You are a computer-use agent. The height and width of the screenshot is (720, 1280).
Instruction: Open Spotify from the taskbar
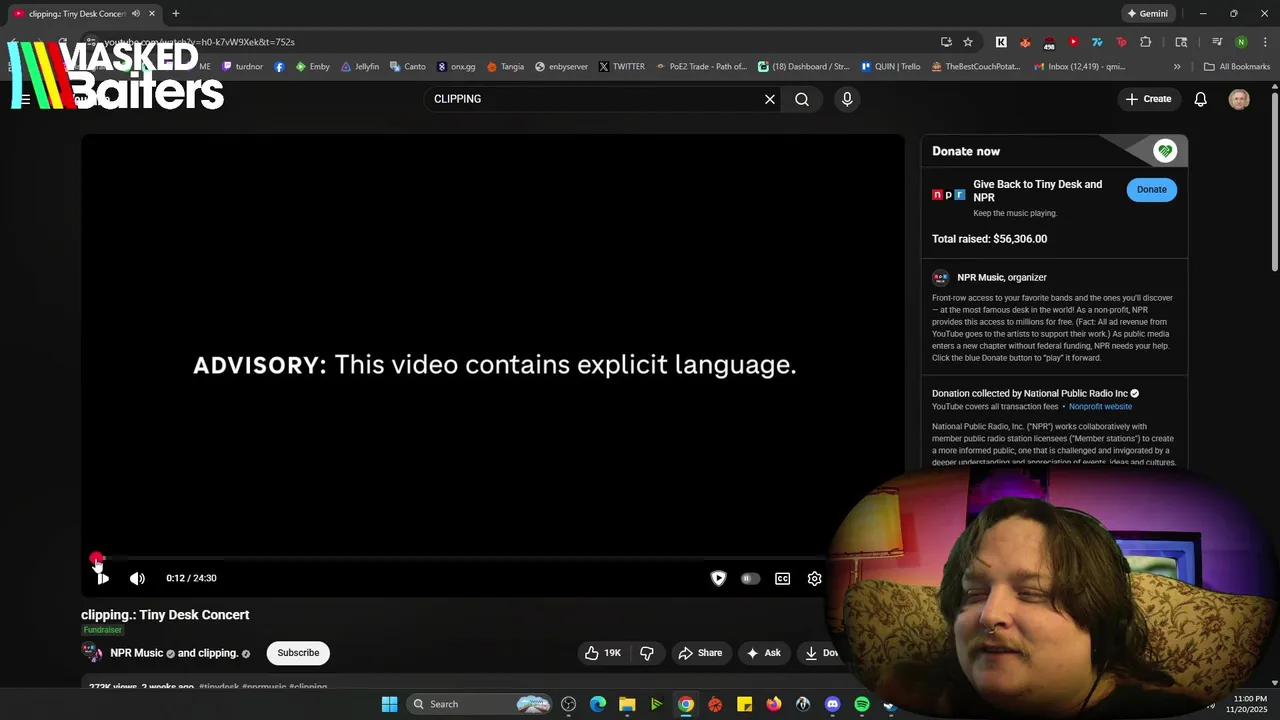(862, 704)
